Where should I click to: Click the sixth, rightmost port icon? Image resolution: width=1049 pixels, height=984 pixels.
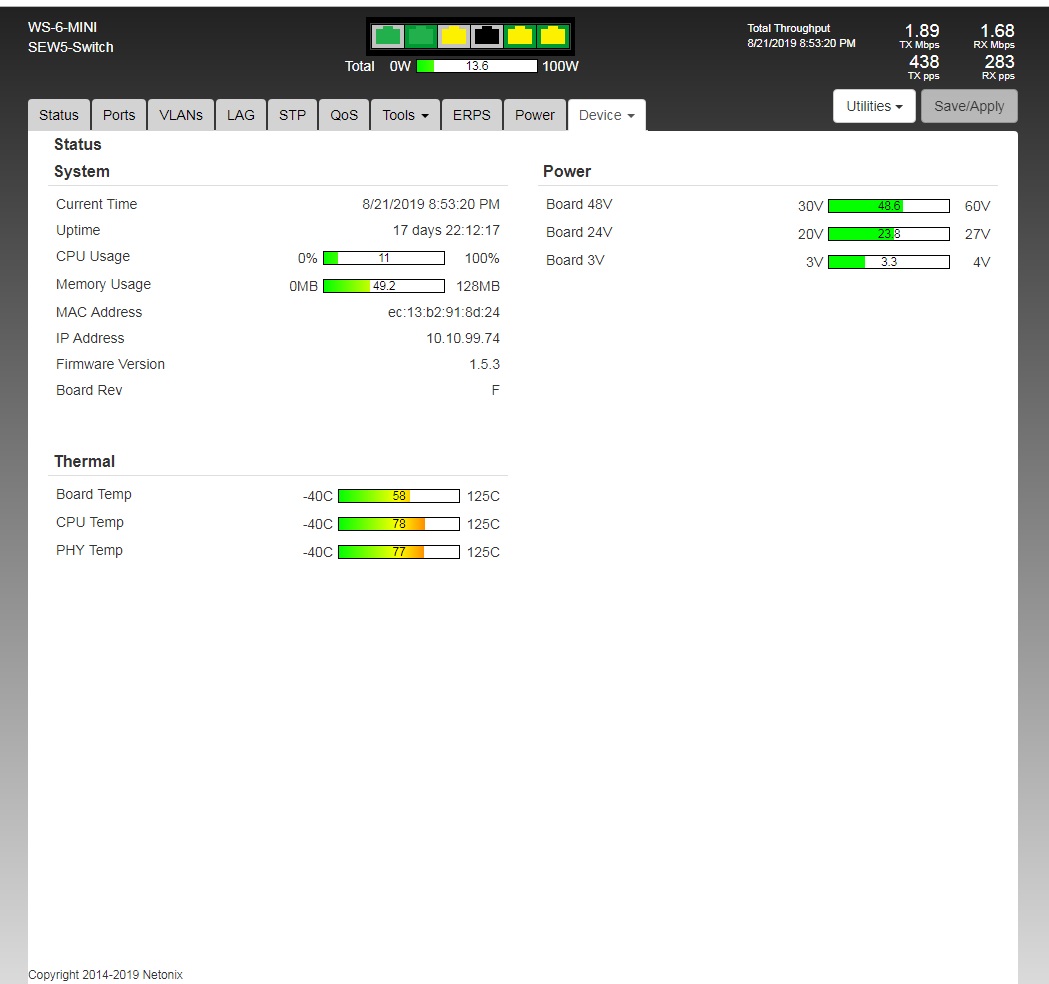coord(553,36)
